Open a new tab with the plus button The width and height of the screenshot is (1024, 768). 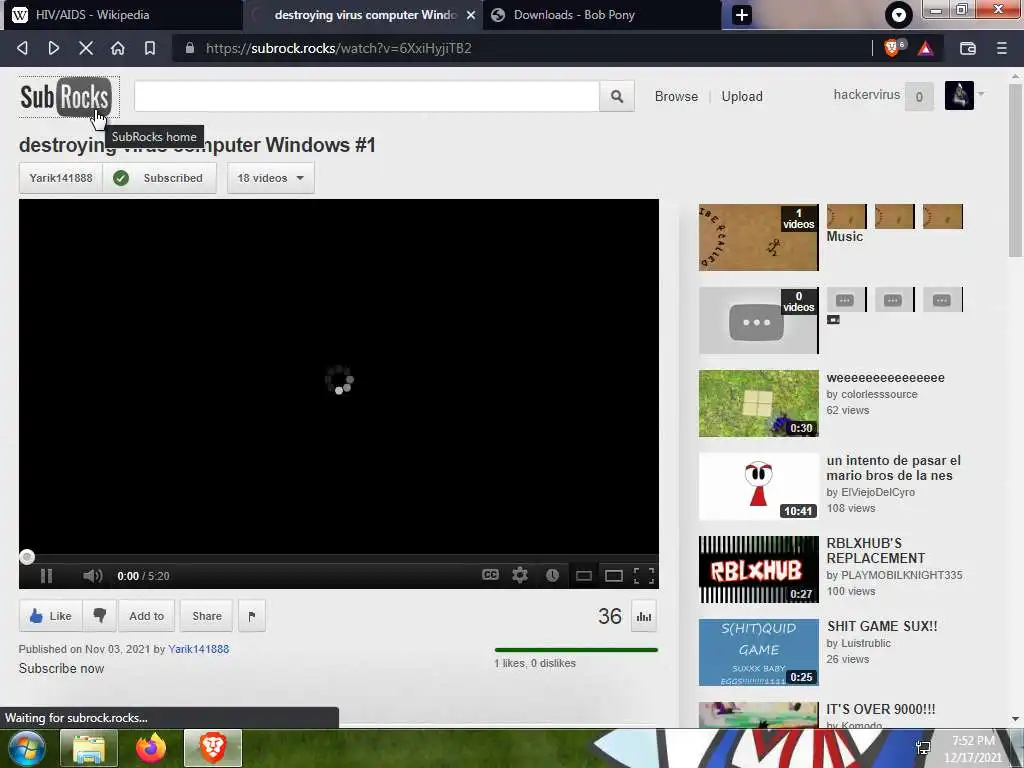click(x=742, y=15)
